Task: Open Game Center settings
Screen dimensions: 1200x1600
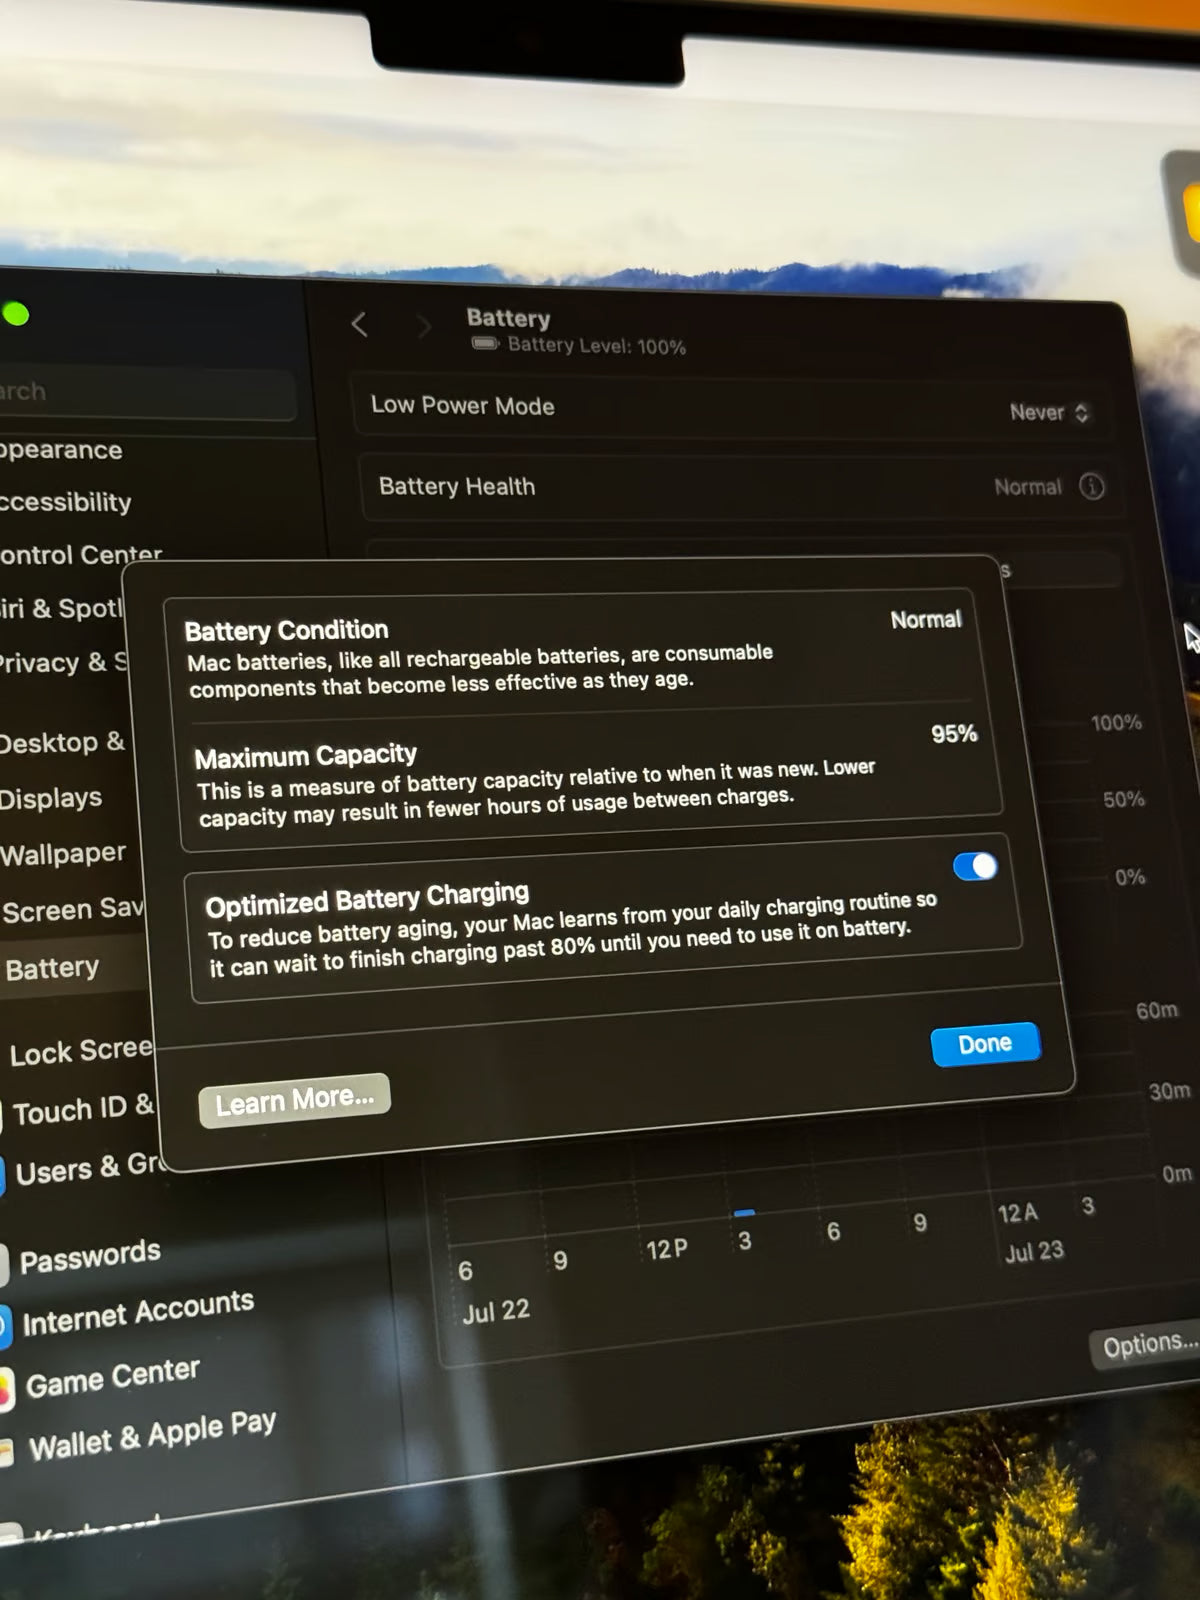Action: tap(113, 1378)
